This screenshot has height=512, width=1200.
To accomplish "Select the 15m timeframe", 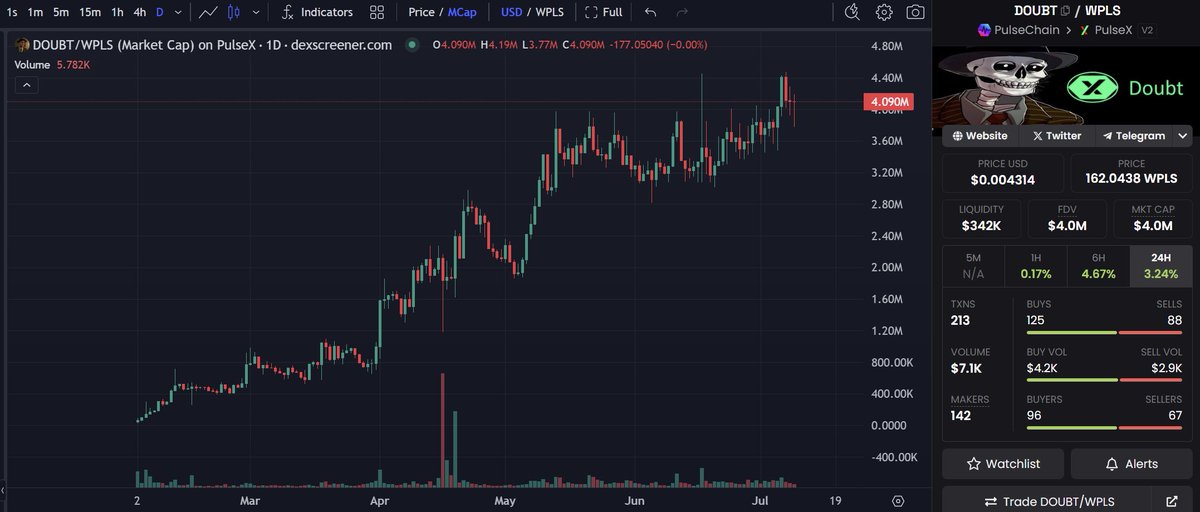I will click(x=90, y=12).
